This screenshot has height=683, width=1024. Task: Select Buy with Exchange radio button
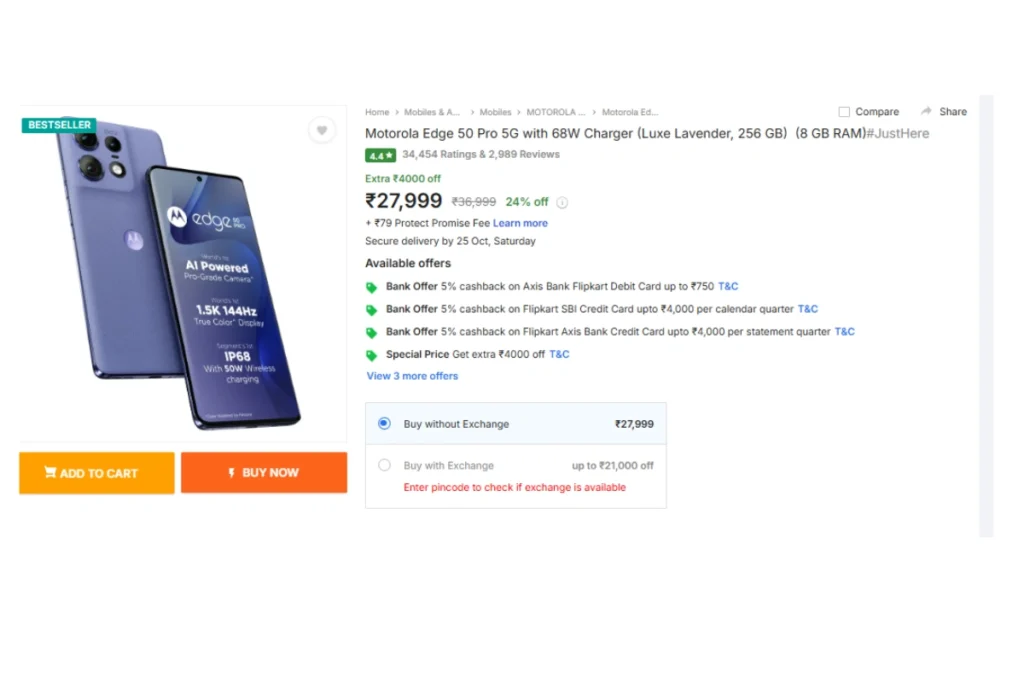[x=384, y=465]
